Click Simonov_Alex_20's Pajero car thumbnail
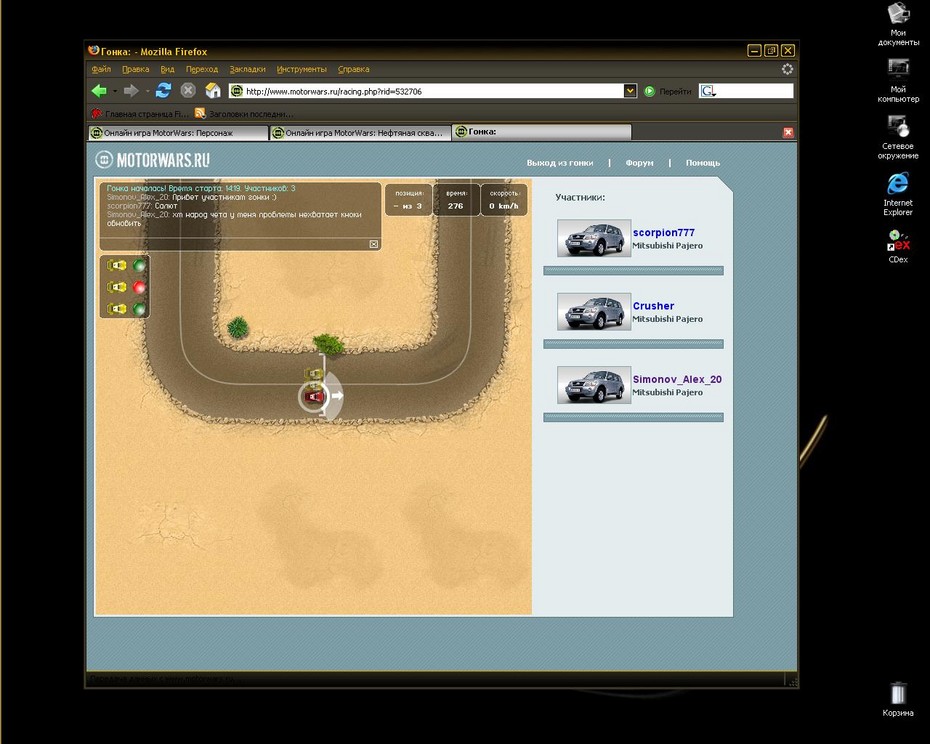 coord(594,386)
